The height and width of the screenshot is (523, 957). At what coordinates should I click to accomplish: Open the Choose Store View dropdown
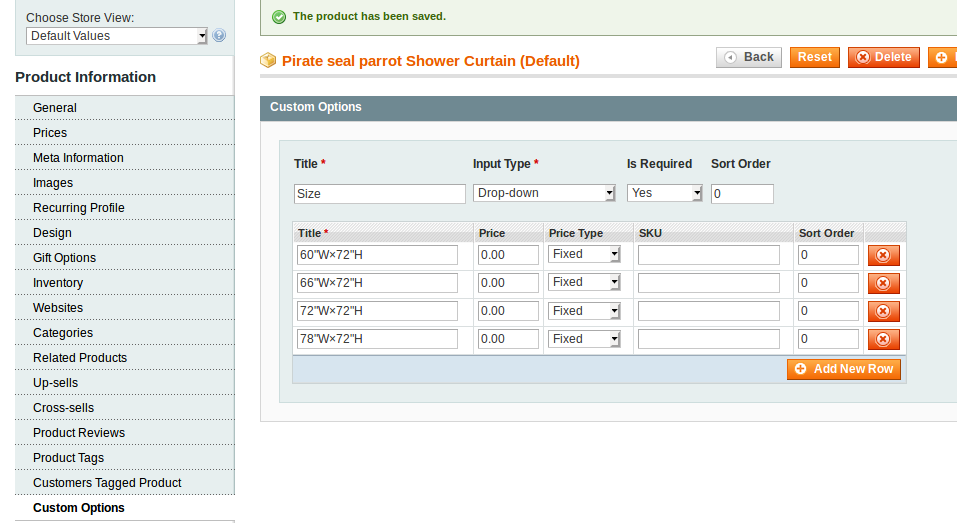point(116,36)
